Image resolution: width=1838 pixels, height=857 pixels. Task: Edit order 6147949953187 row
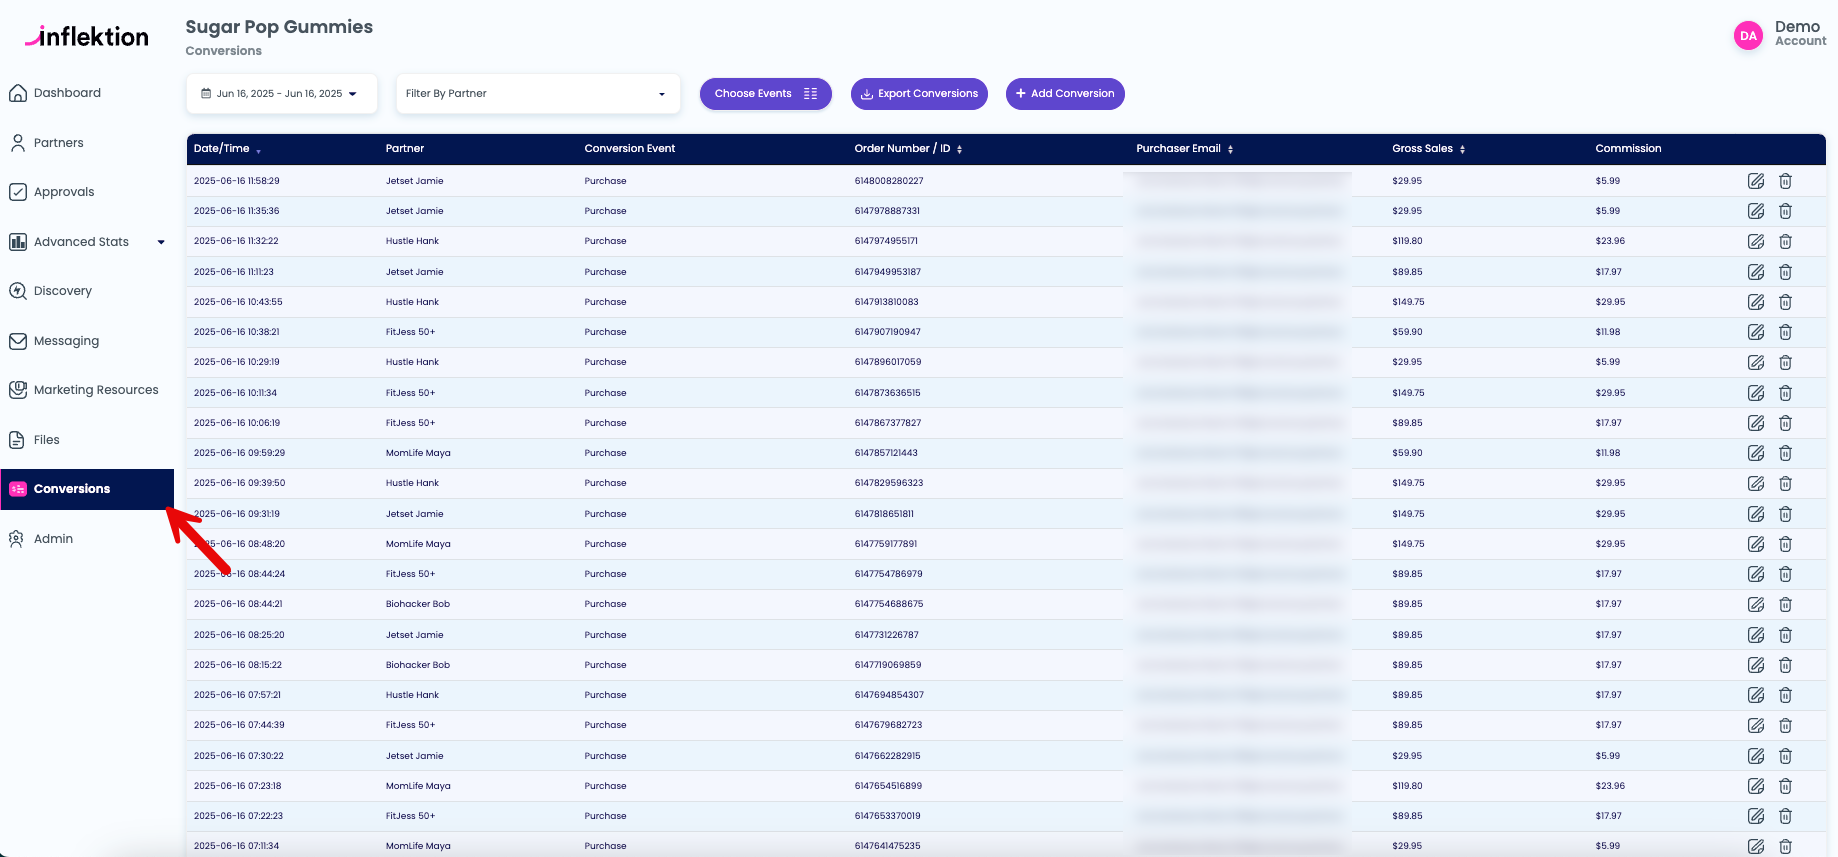pos(1756,272)
